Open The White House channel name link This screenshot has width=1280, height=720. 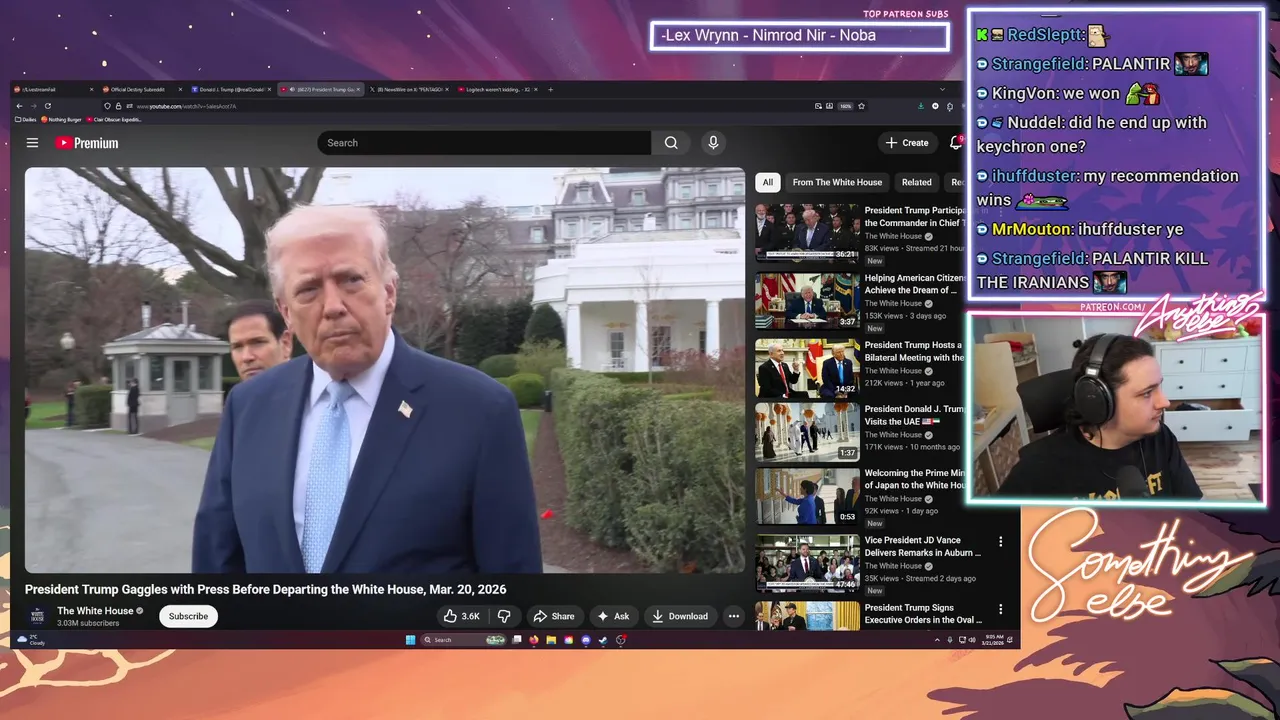point(95,611)
